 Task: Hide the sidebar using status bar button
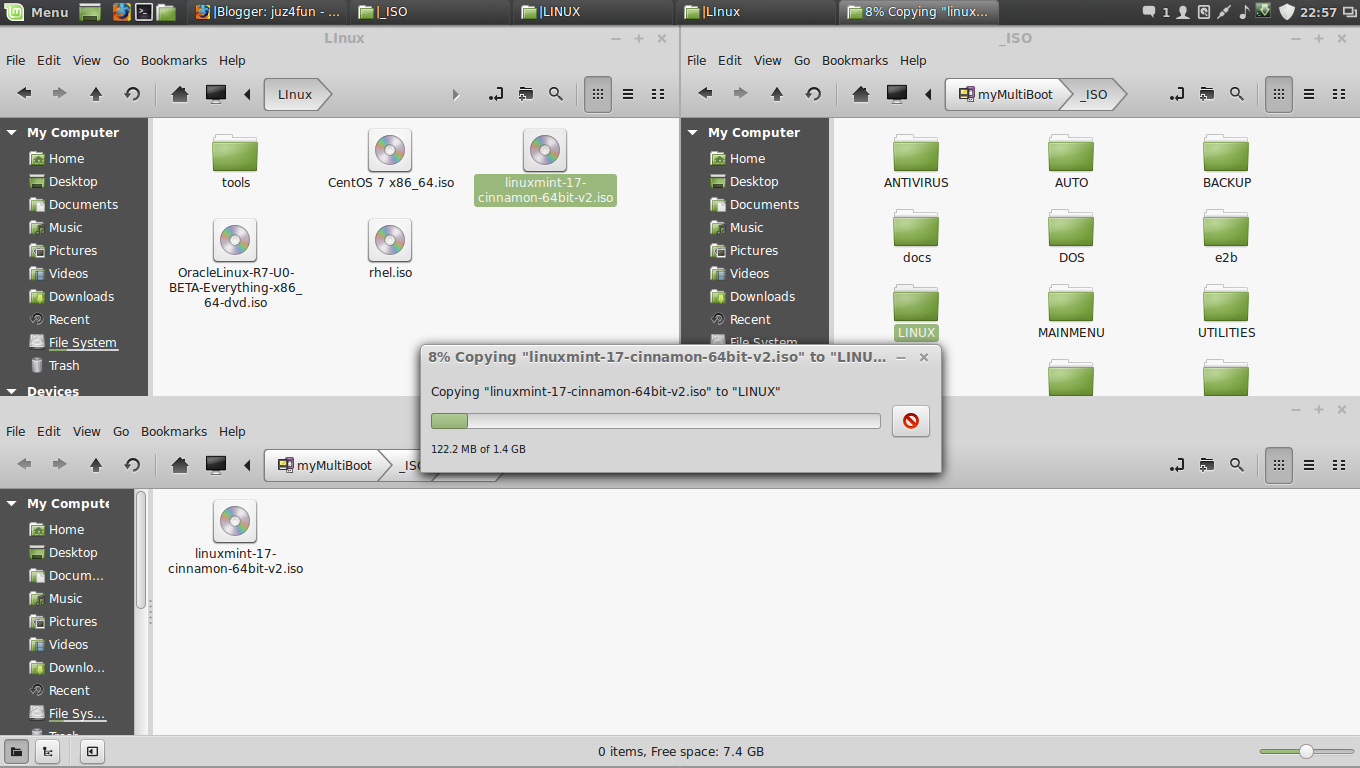tap(91, 751)
